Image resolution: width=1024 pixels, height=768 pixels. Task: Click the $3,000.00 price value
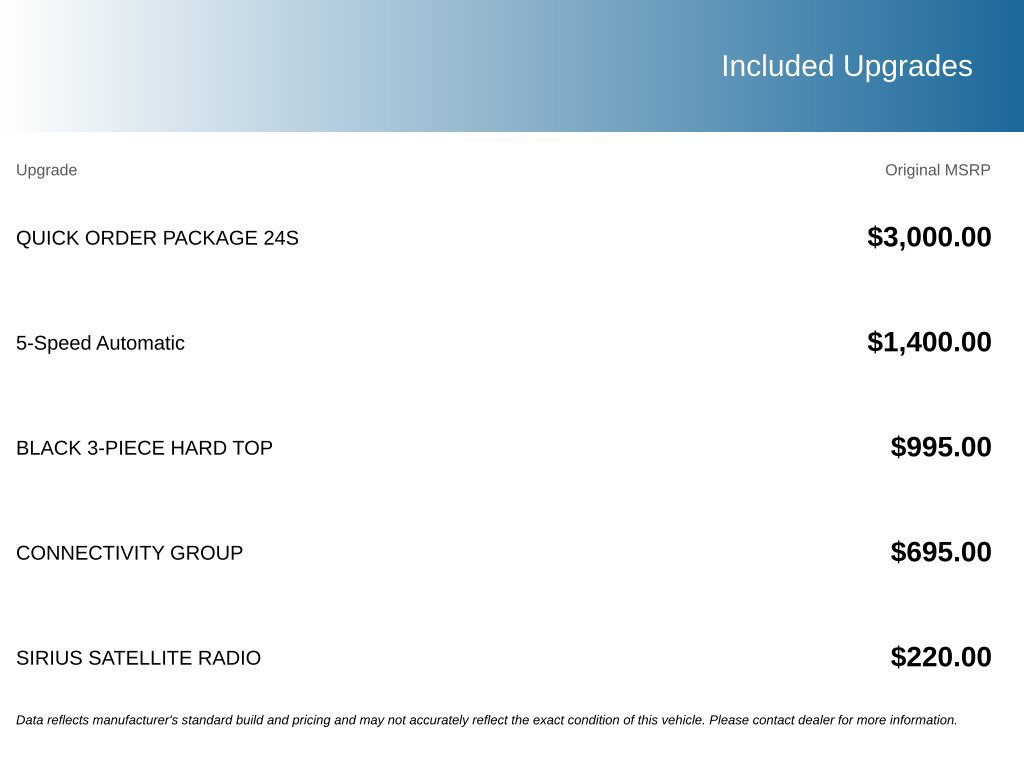(929, 237)
